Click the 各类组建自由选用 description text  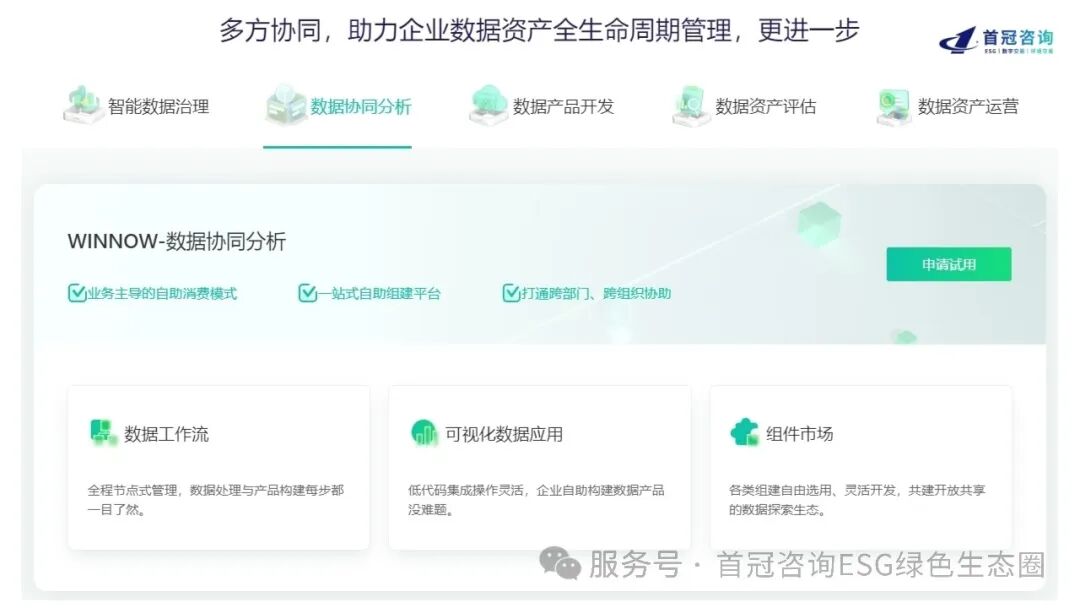click(857, 500)
